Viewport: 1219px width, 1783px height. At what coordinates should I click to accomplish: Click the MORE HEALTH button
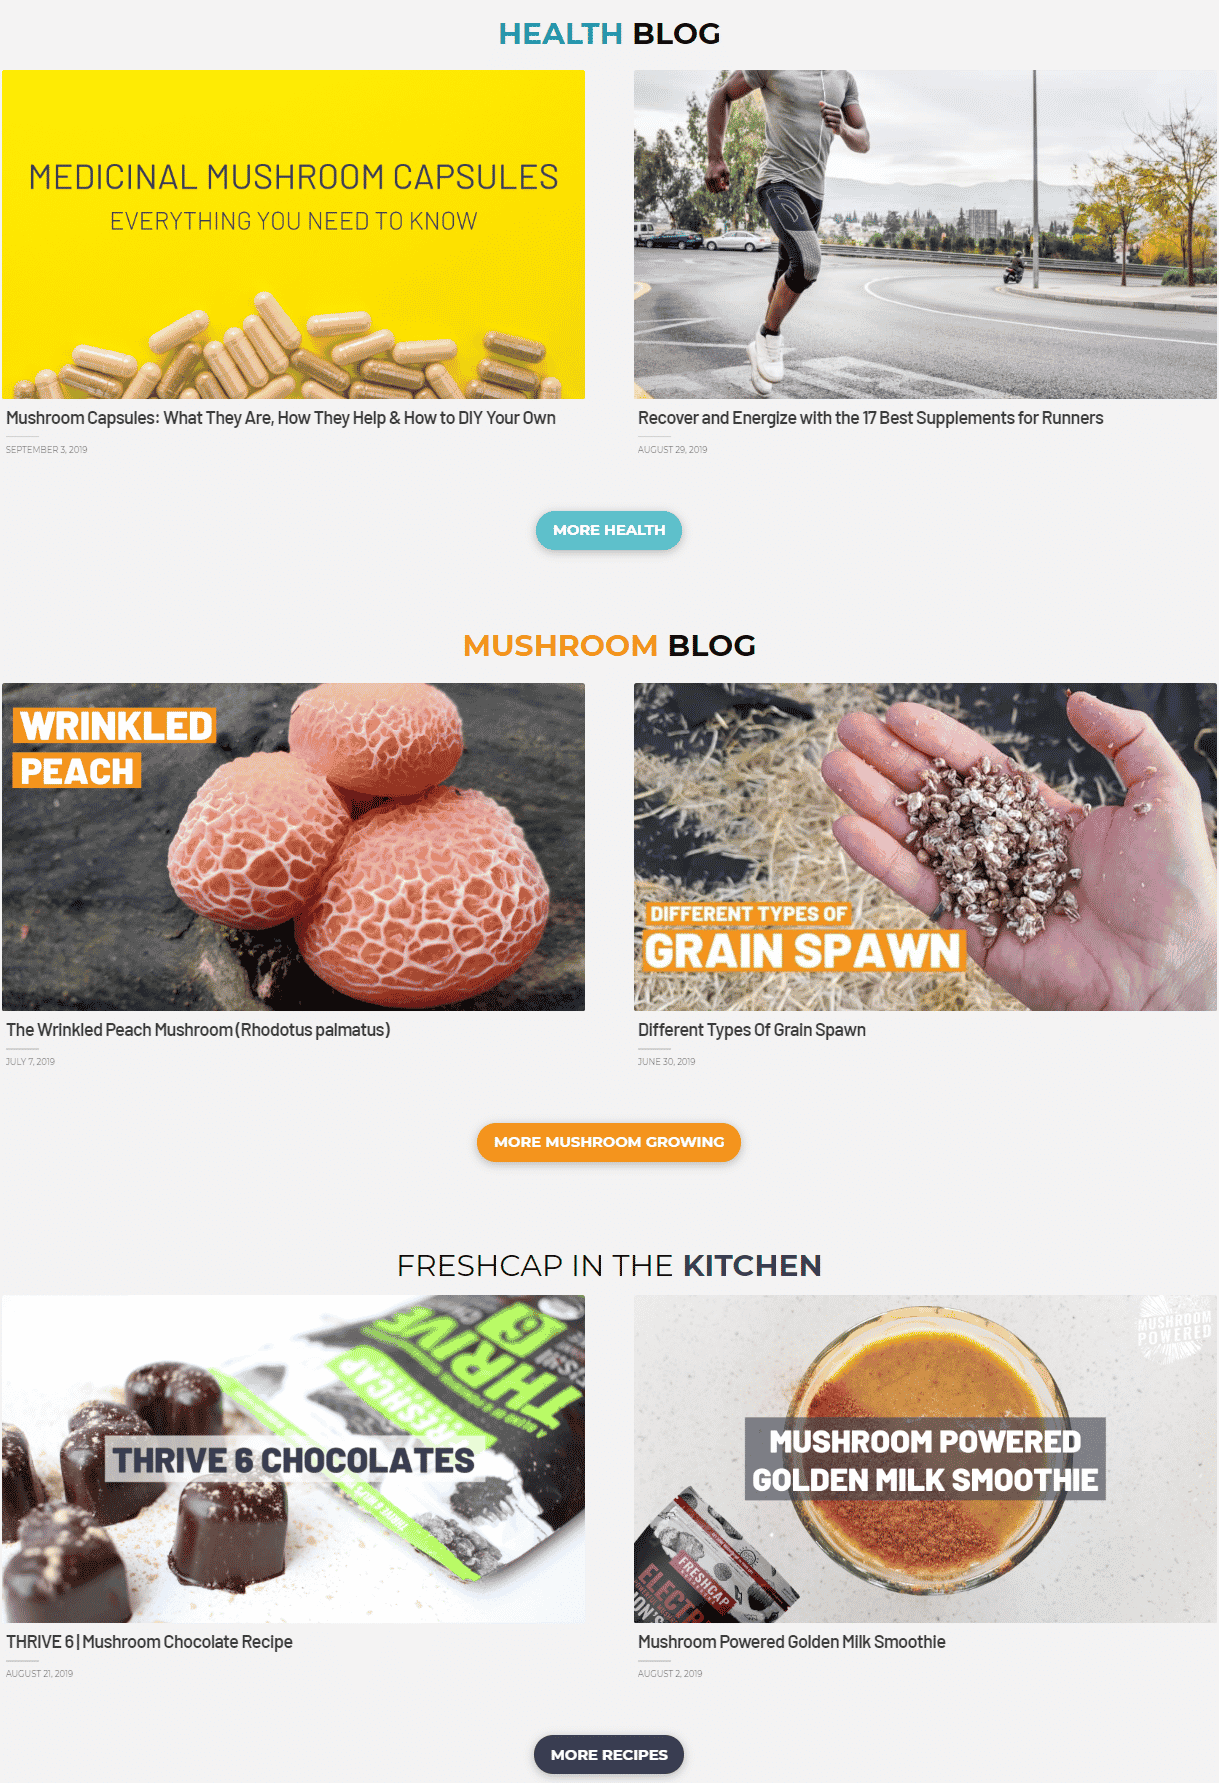608,530
